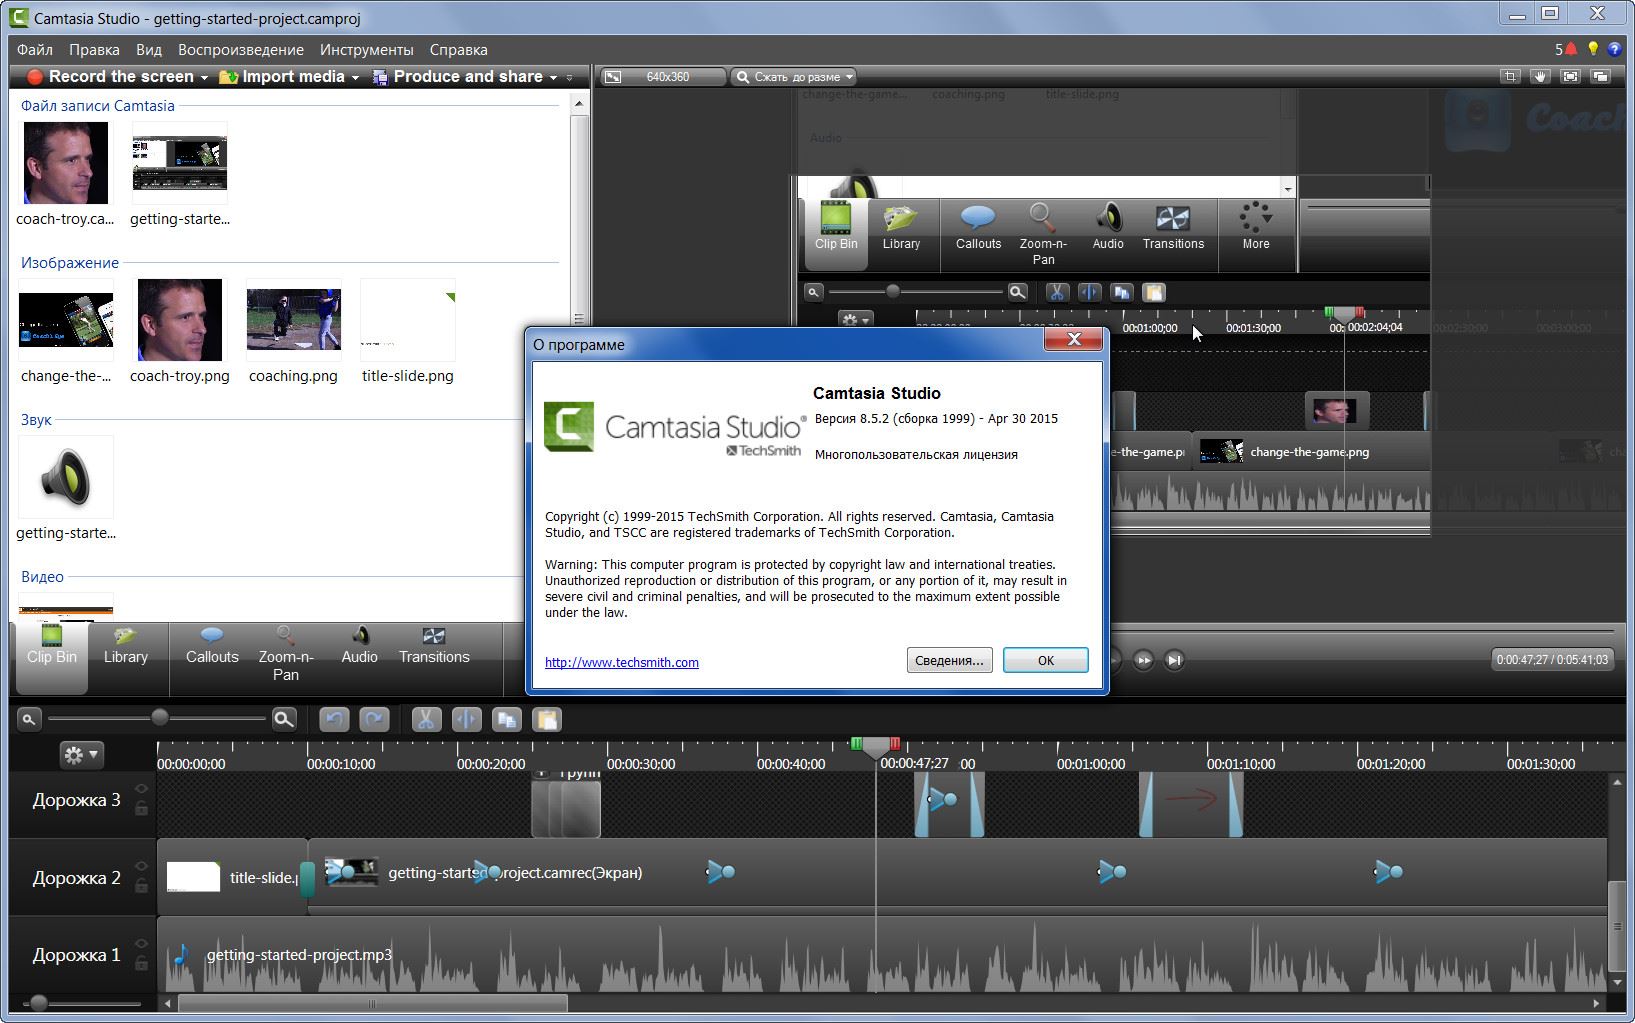Select the crop mode icon in preview
This screenshot has width=1635, height=1023.
pyautogui.click(x=1511, y=76)
